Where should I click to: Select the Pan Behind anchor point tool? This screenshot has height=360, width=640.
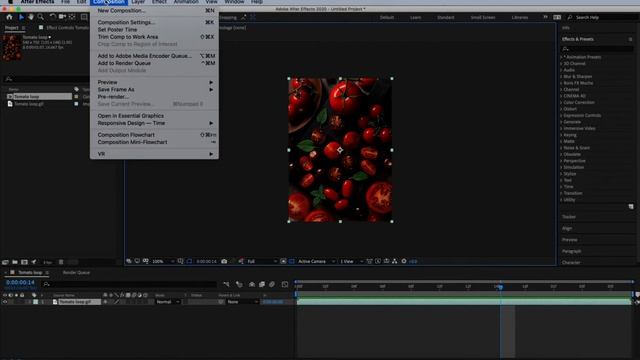pyautogui.click(x=72, y=17)
